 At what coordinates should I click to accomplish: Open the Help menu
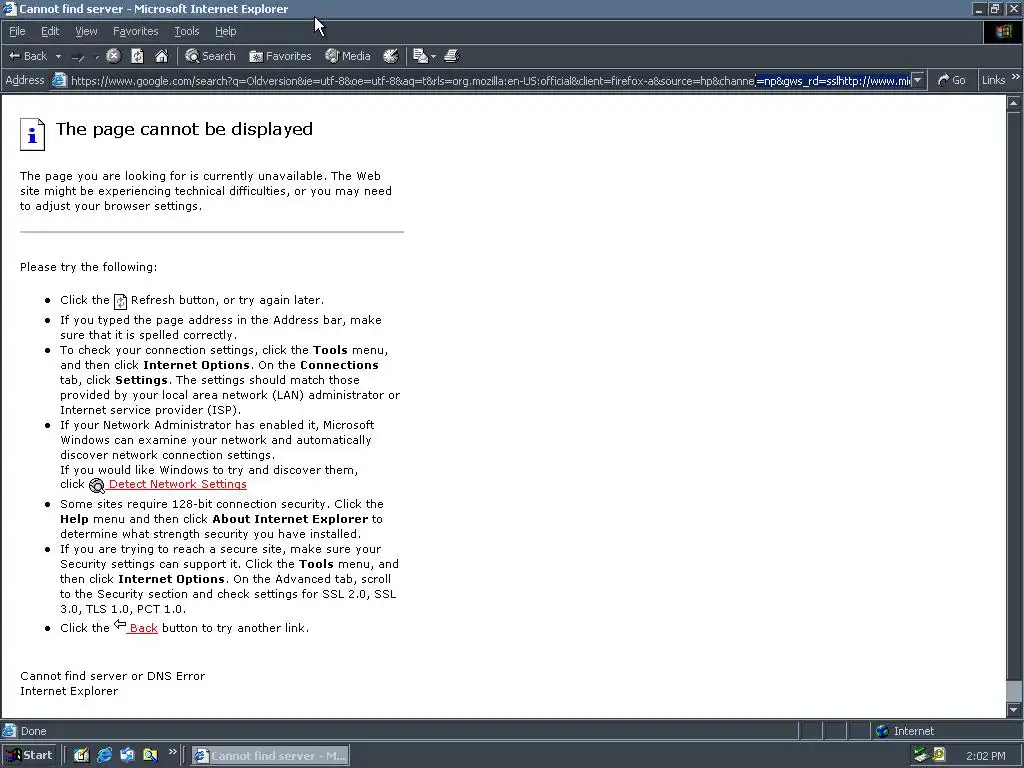[225, 31]
